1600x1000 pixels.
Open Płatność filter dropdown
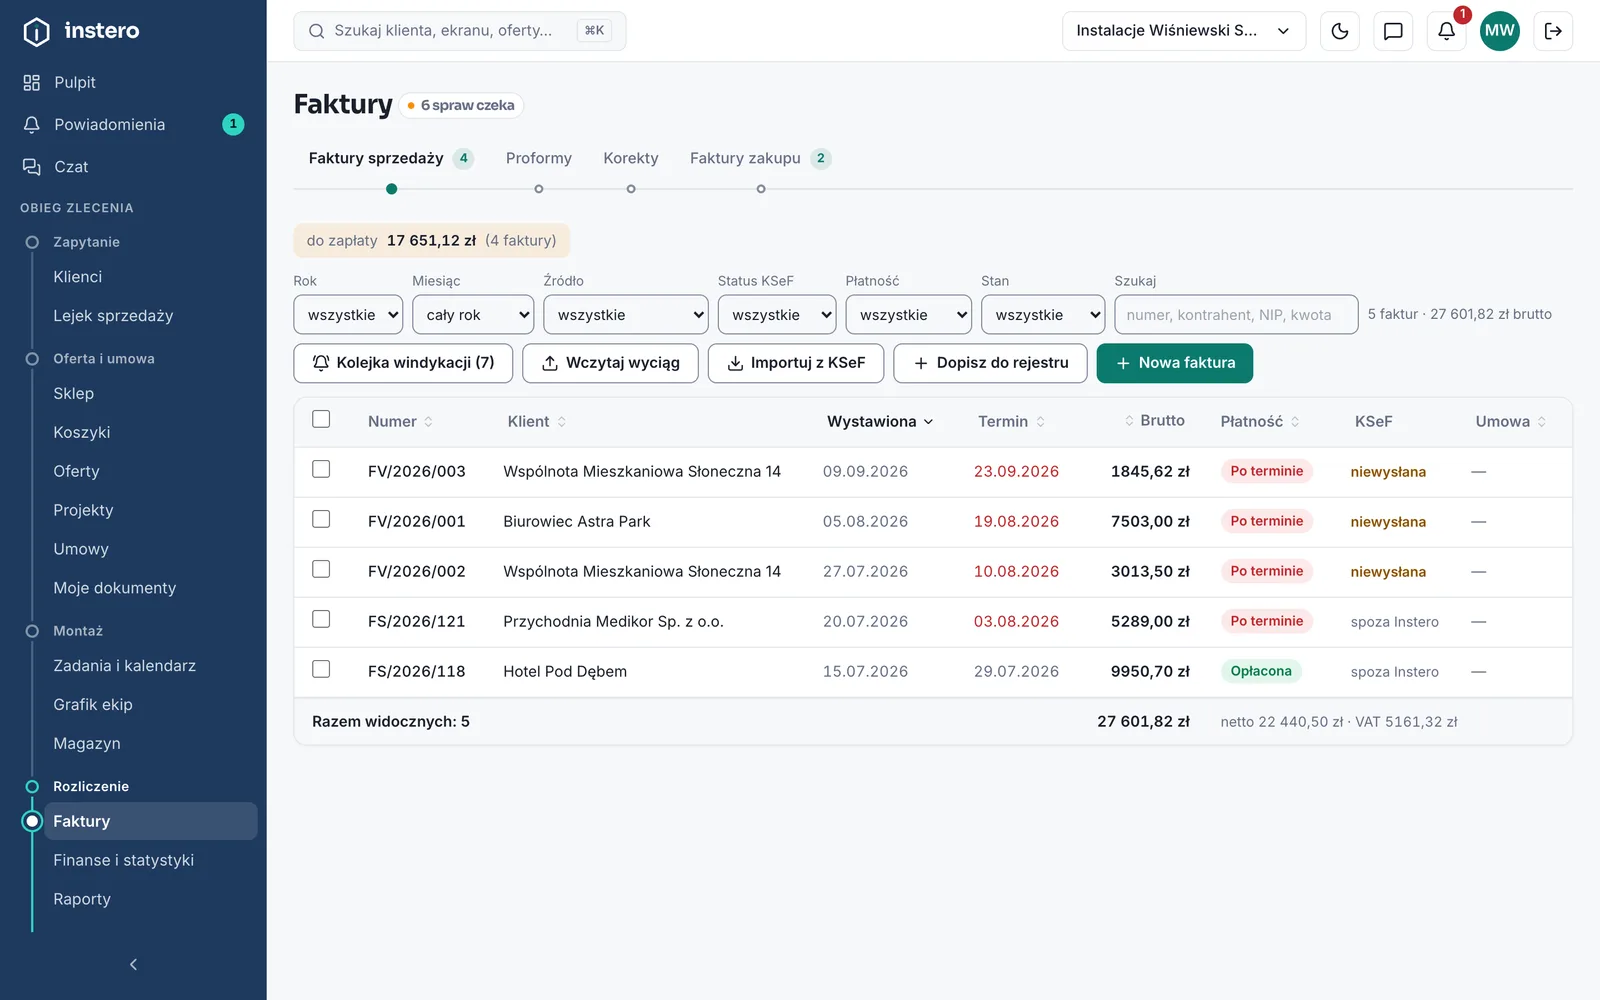[x=908, y=314]
